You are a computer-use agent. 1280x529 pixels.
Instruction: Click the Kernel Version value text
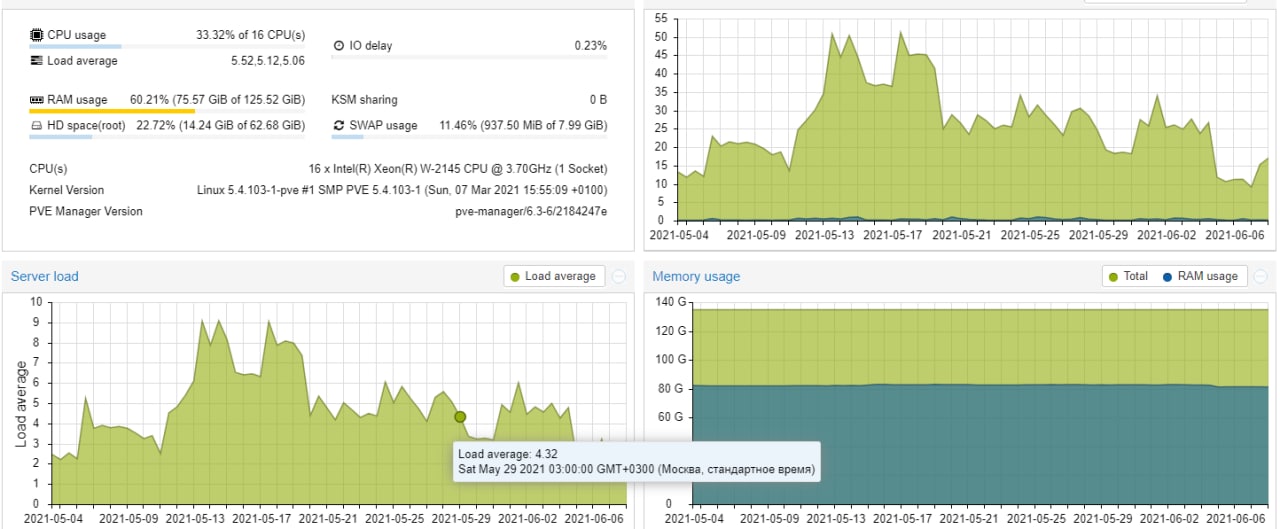[x=402, y=190]
